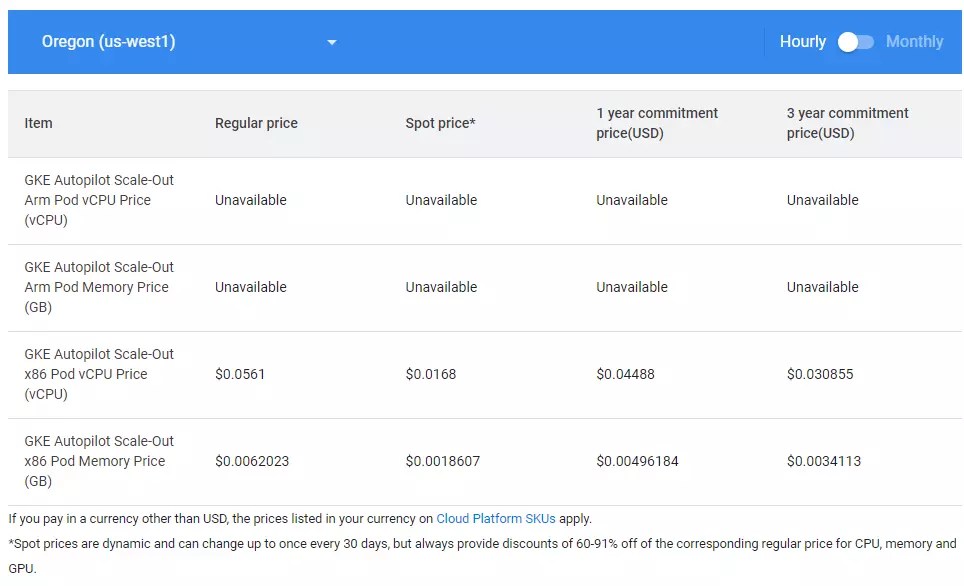The image size is (964, 586).
Task: Select the spot price $0.0168 cell
Action: (431, 374)
